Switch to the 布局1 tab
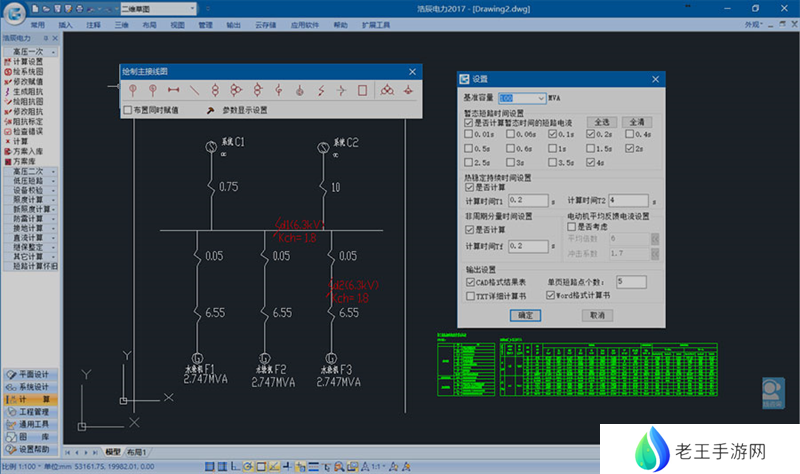The width and height of the screenshot is (800, 474). tap(135, 453)
